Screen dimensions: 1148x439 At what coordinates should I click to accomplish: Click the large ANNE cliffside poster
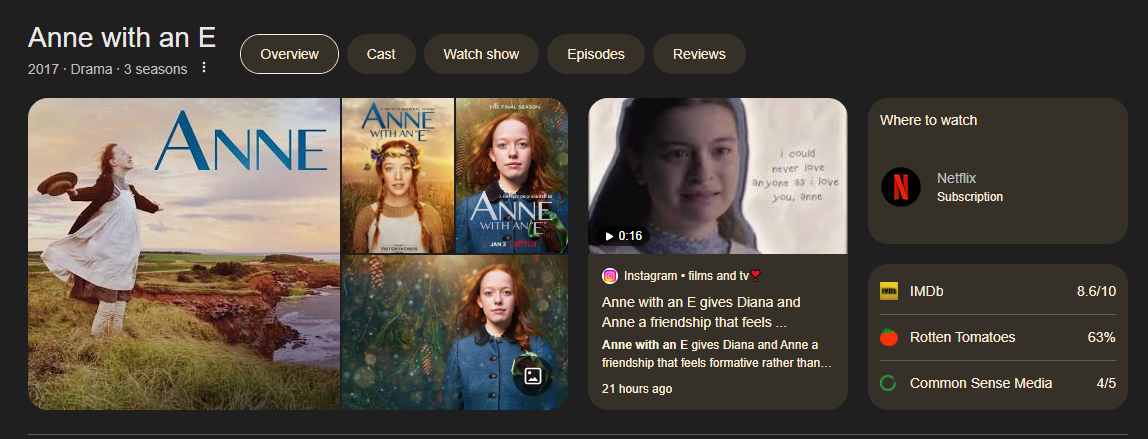(184, 254)
